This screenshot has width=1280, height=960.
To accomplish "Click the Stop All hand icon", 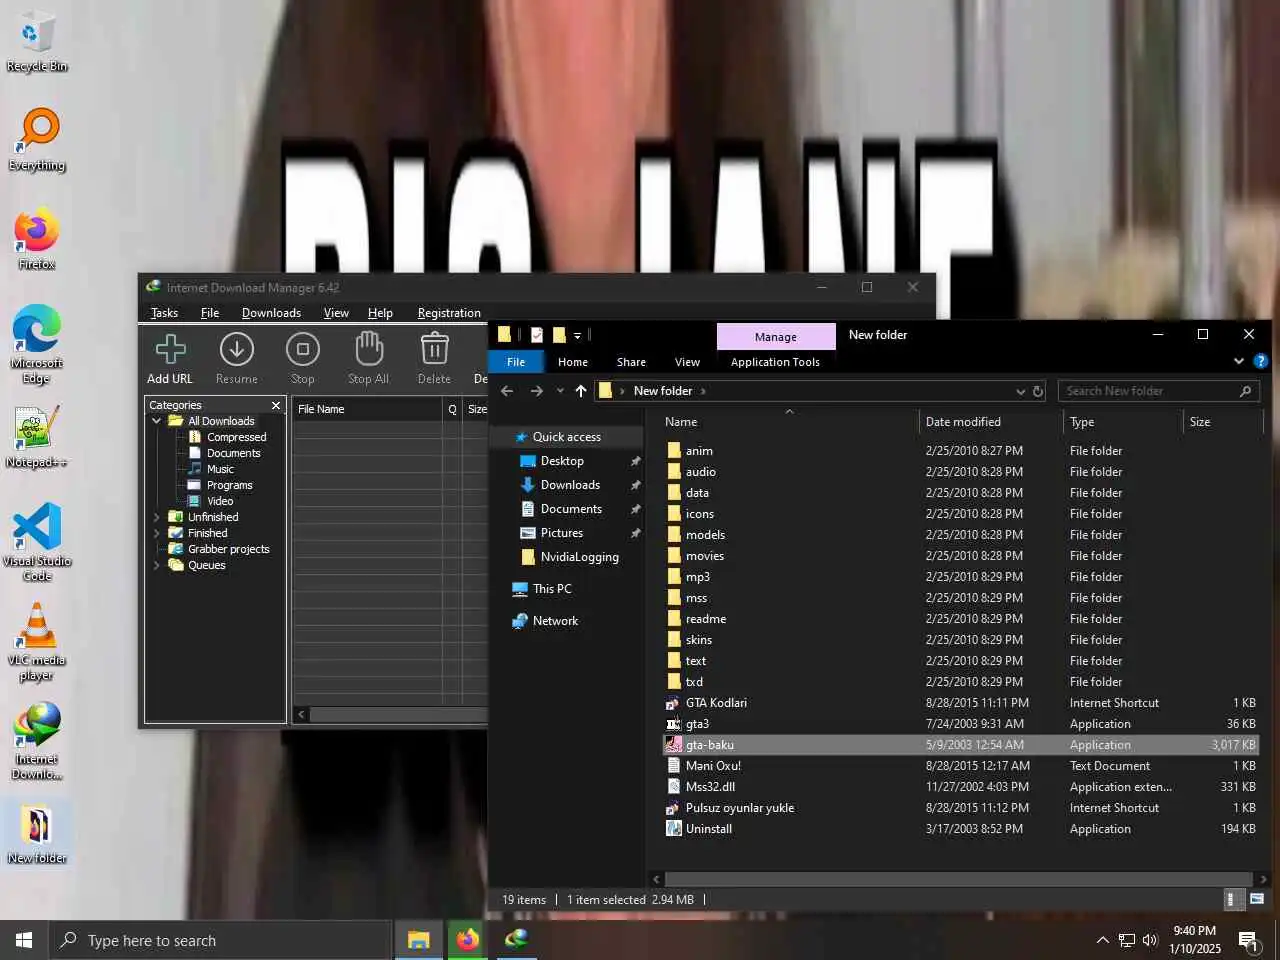I will (x=369, y=359).
